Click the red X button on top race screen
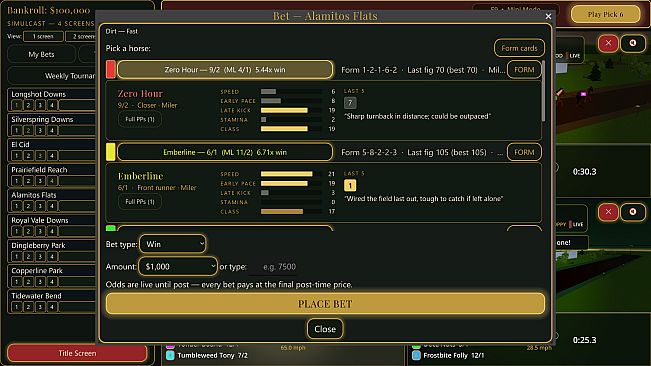Screen dimensions: 651x366 (x=608, y=43)
